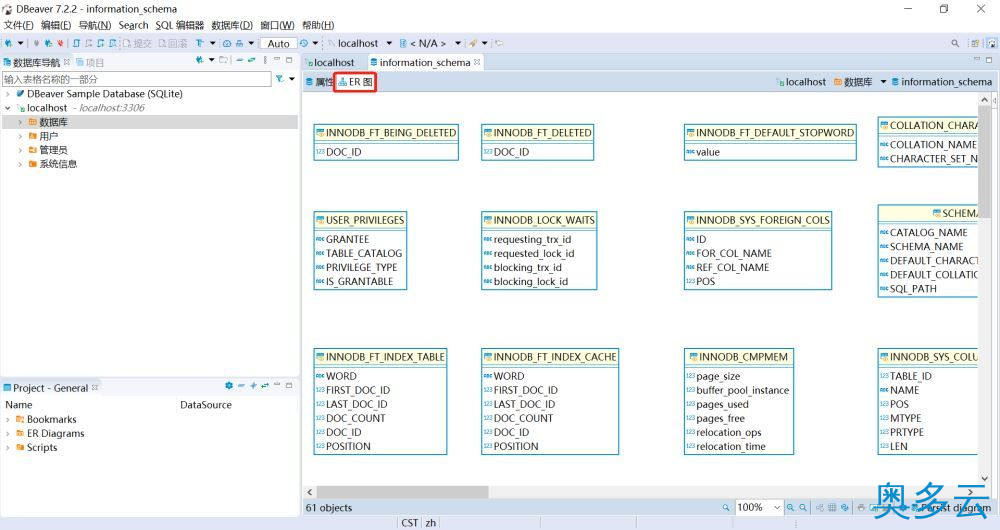Close the information_schema editor tab
Screen dimensions: 1000x530
[477, 62]
